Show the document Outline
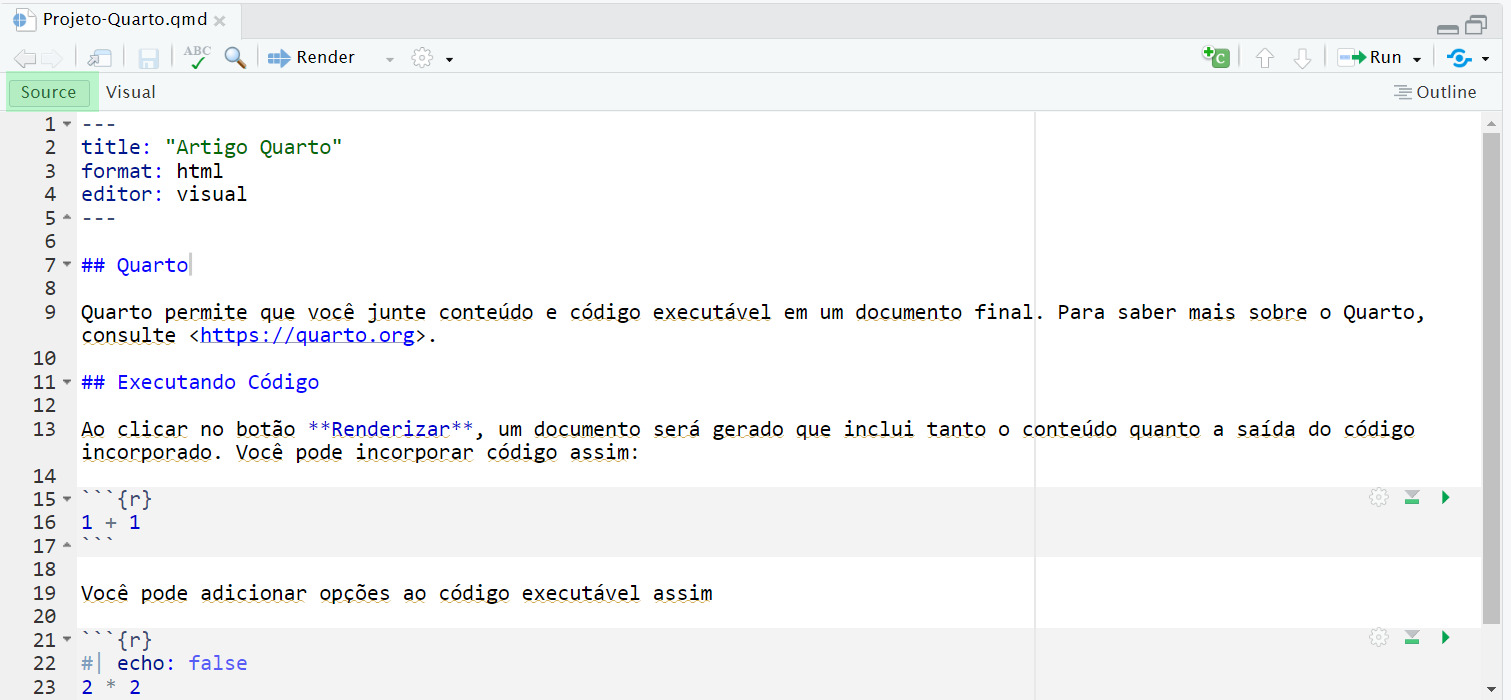Viewport: 1511px width, 700px height. 1435,92
